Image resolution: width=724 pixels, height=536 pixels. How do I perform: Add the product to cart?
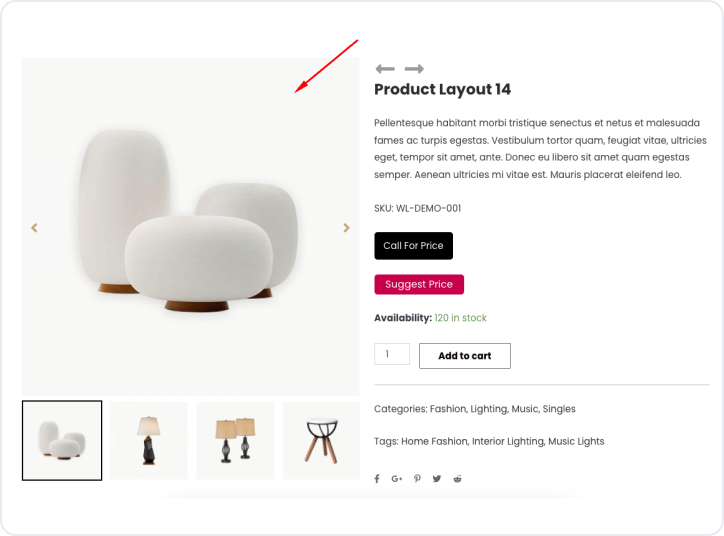pyautogui.click(x=464, y=356)
